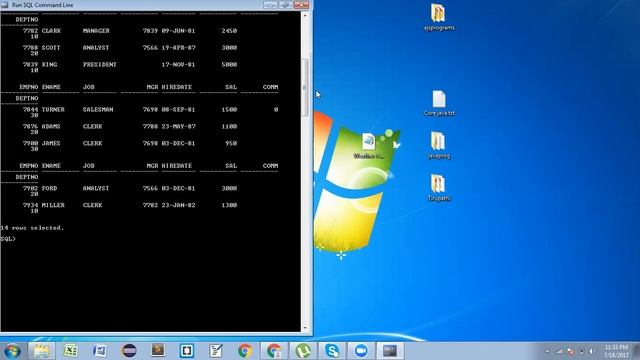Click the MILLER employee name
Viewport: 640px width, 360px height.
pos(53,205)
